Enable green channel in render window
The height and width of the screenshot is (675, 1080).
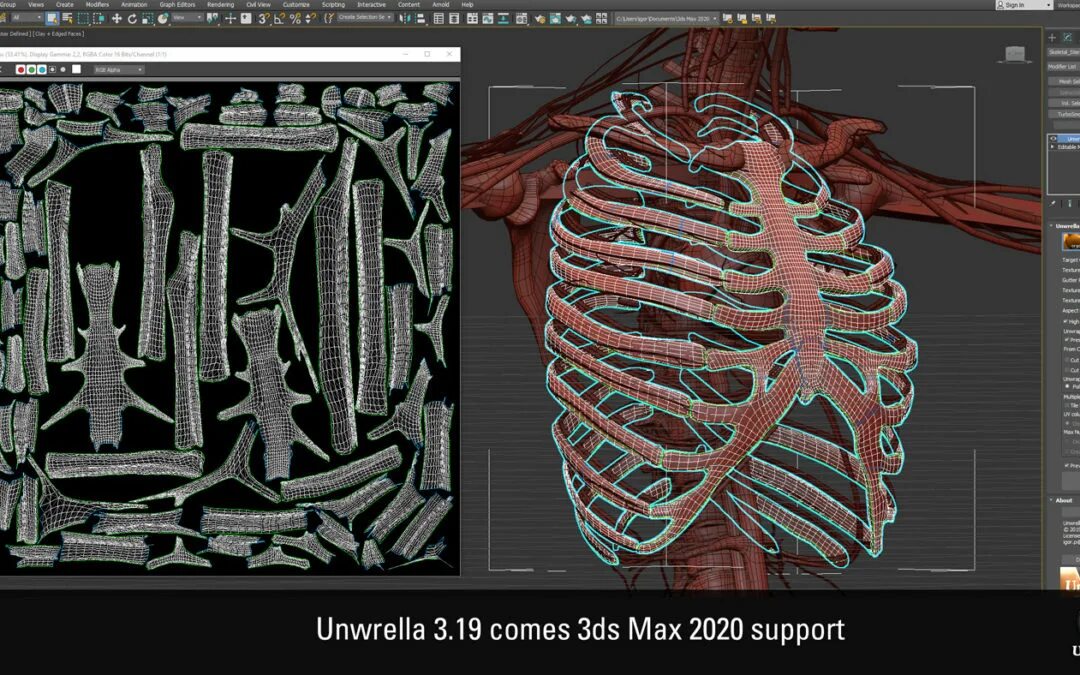32,70
